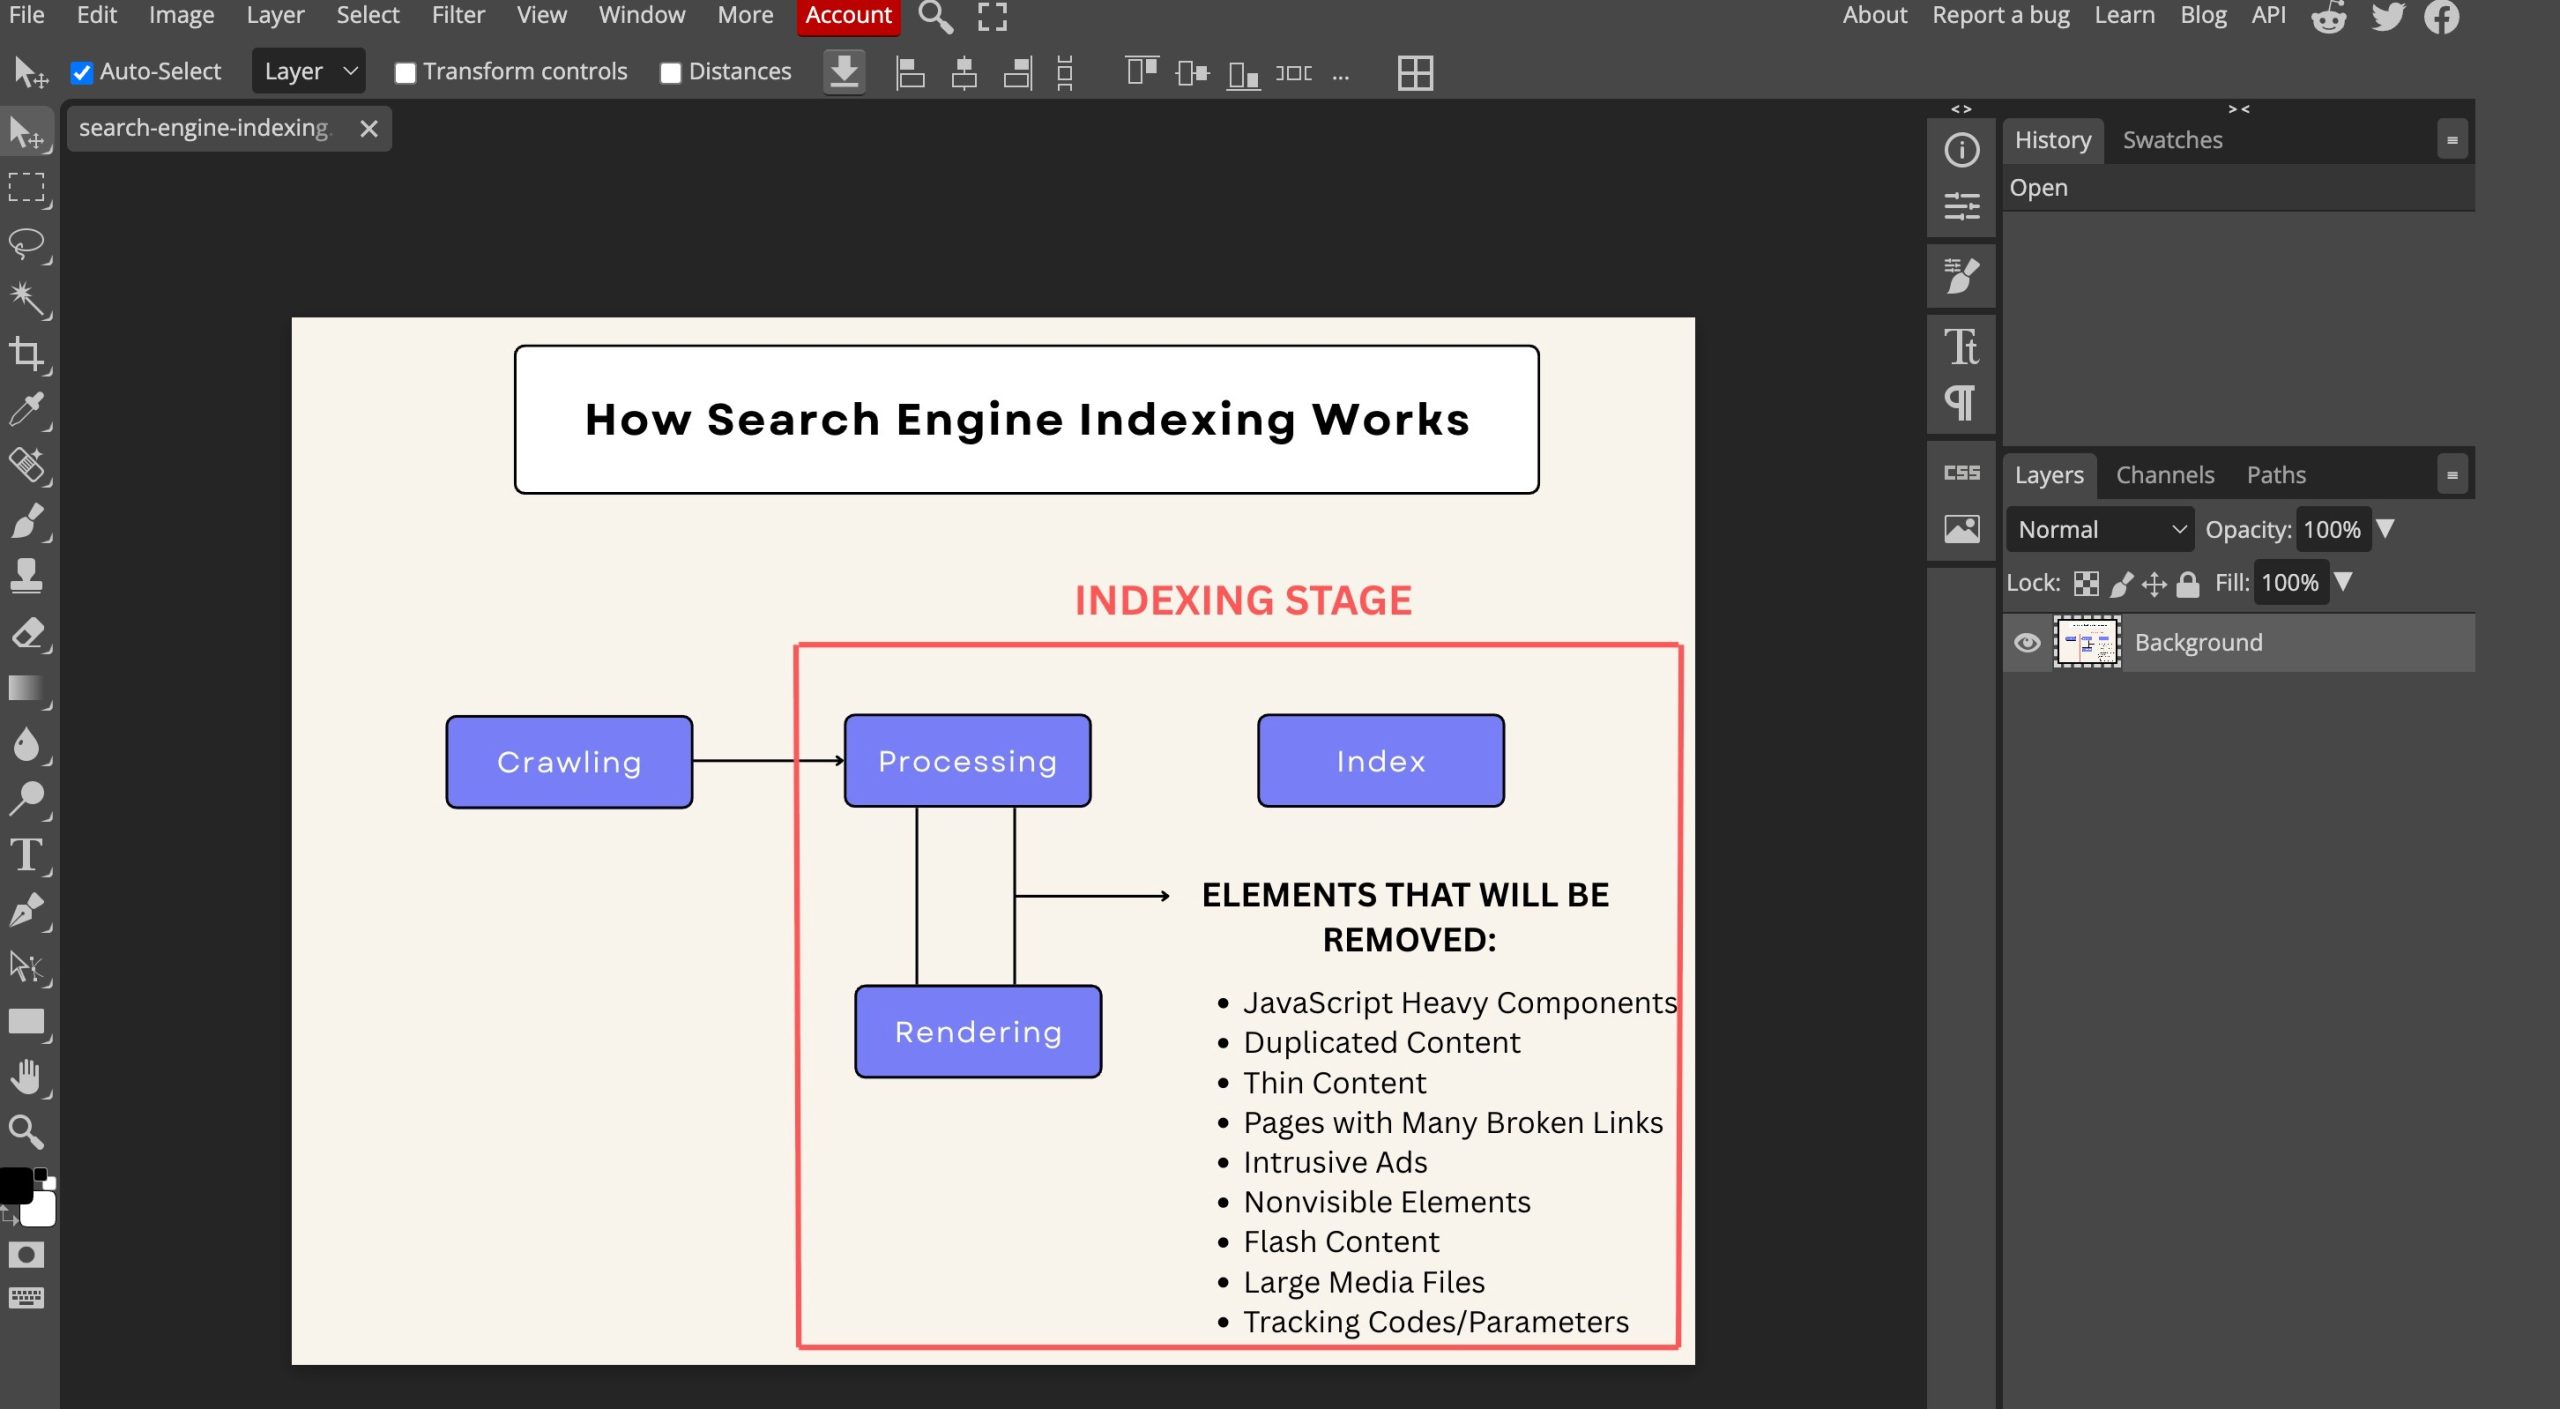This screenshot has width=2560, height=1409.
Task: Select the Eyedropper tool
Action: point(27,410)
